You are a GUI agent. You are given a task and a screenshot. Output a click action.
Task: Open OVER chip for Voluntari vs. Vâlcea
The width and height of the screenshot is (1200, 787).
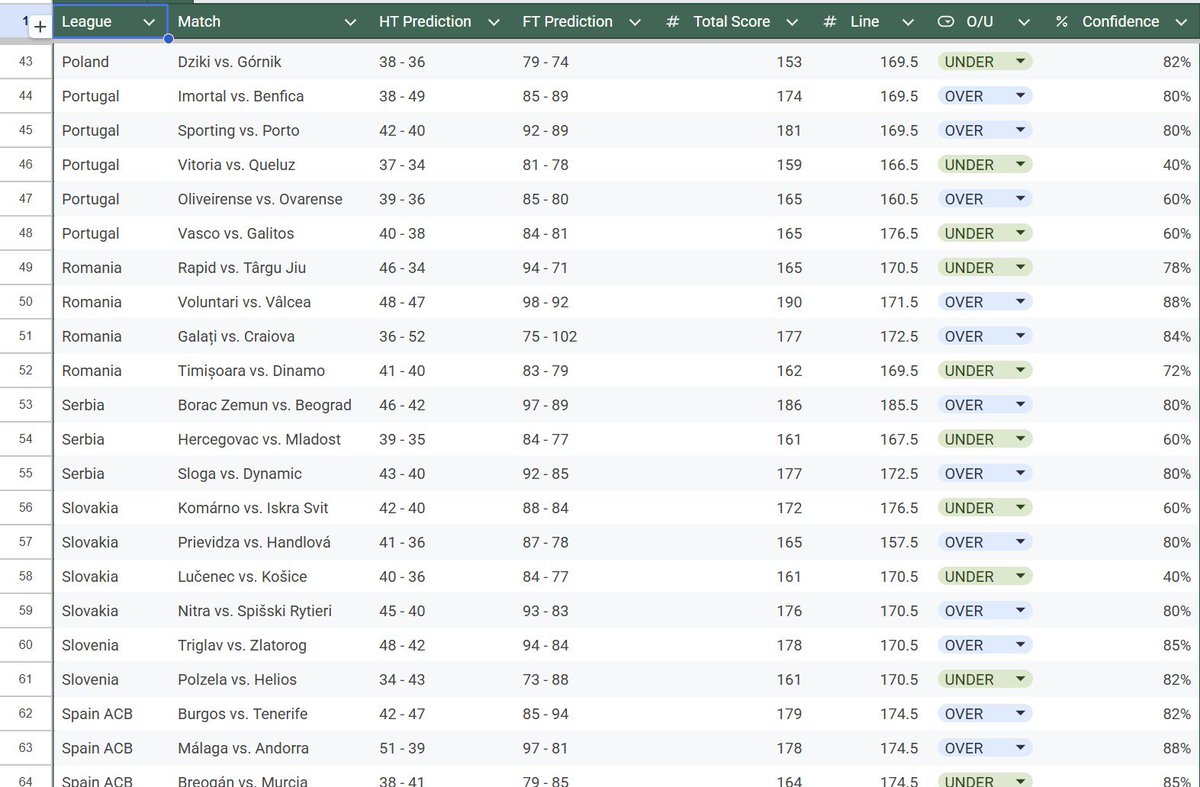985,302
